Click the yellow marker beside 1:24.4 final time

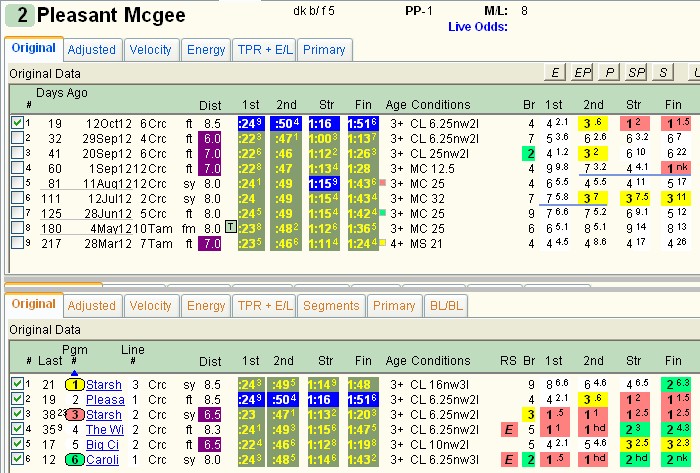pos(383,243)
